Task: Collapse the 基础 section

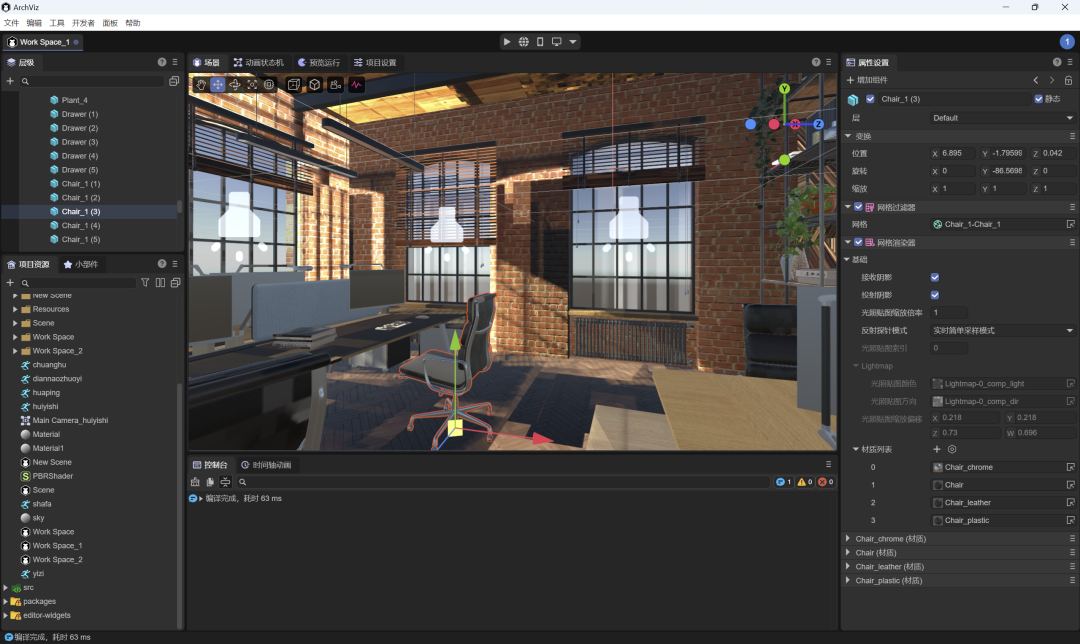Action: pyautogui.click(x=847, y=260)
